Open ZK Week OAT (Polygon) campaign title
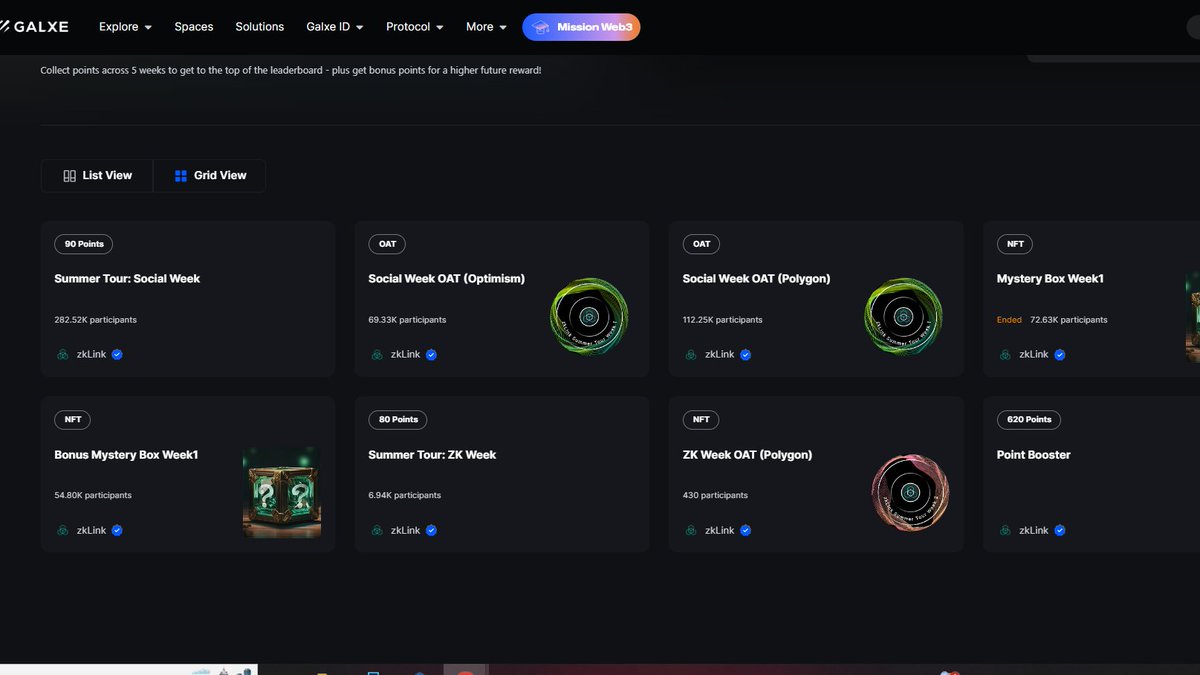Screen dimensions: 1200x675 click(x=747, y=455)
